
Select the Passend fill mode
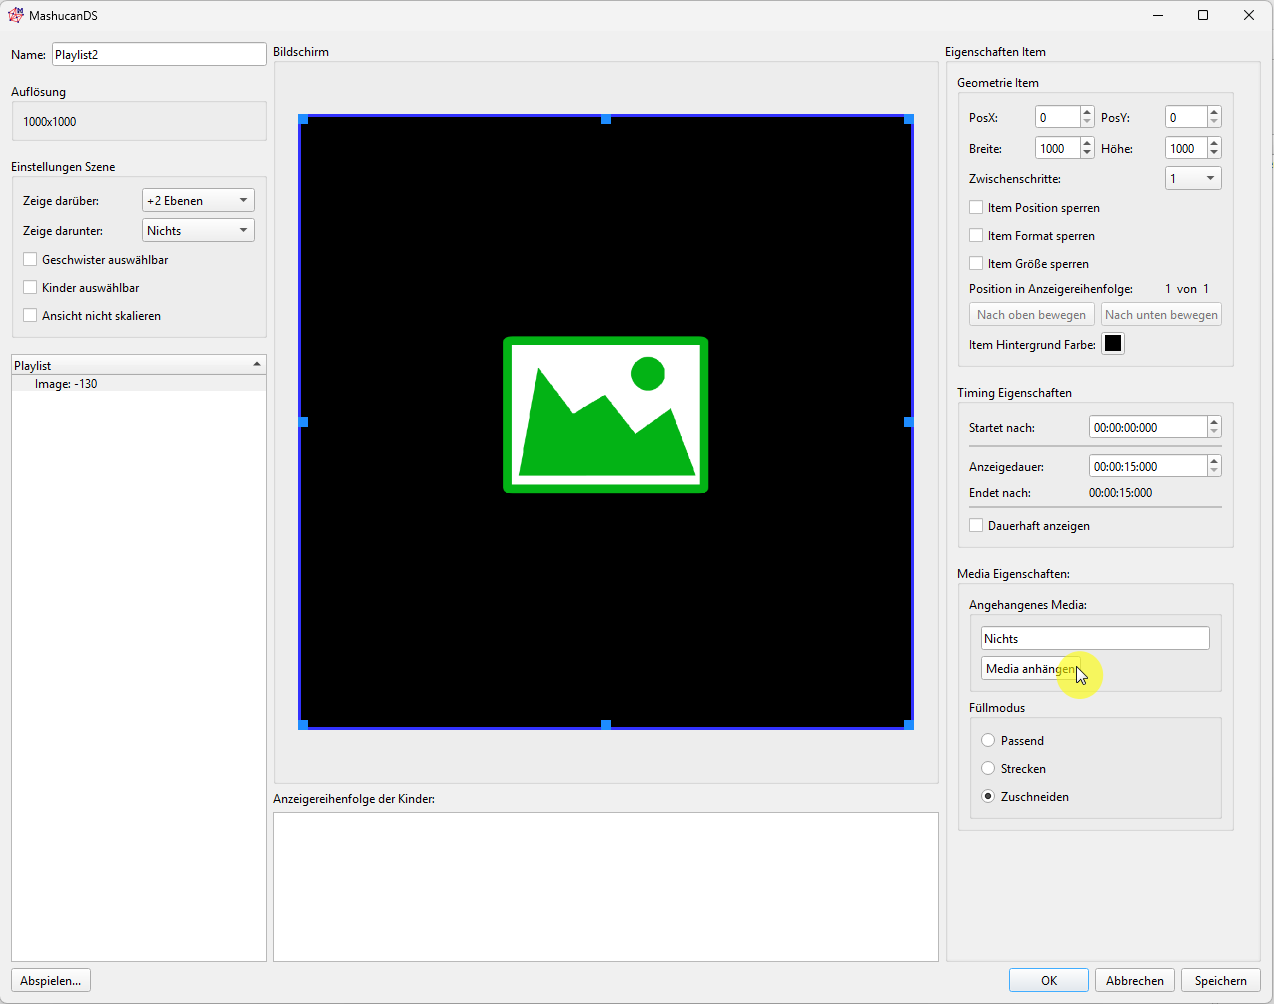pyautogui.click(x=988, y=741)
